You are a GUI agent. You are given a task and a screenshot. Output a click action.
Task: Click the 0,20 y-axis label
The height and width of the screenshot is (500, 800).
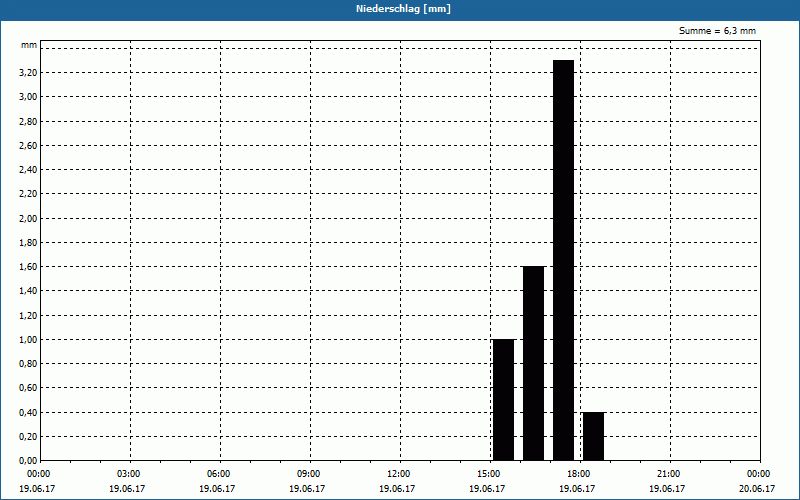tap(28, 436)
